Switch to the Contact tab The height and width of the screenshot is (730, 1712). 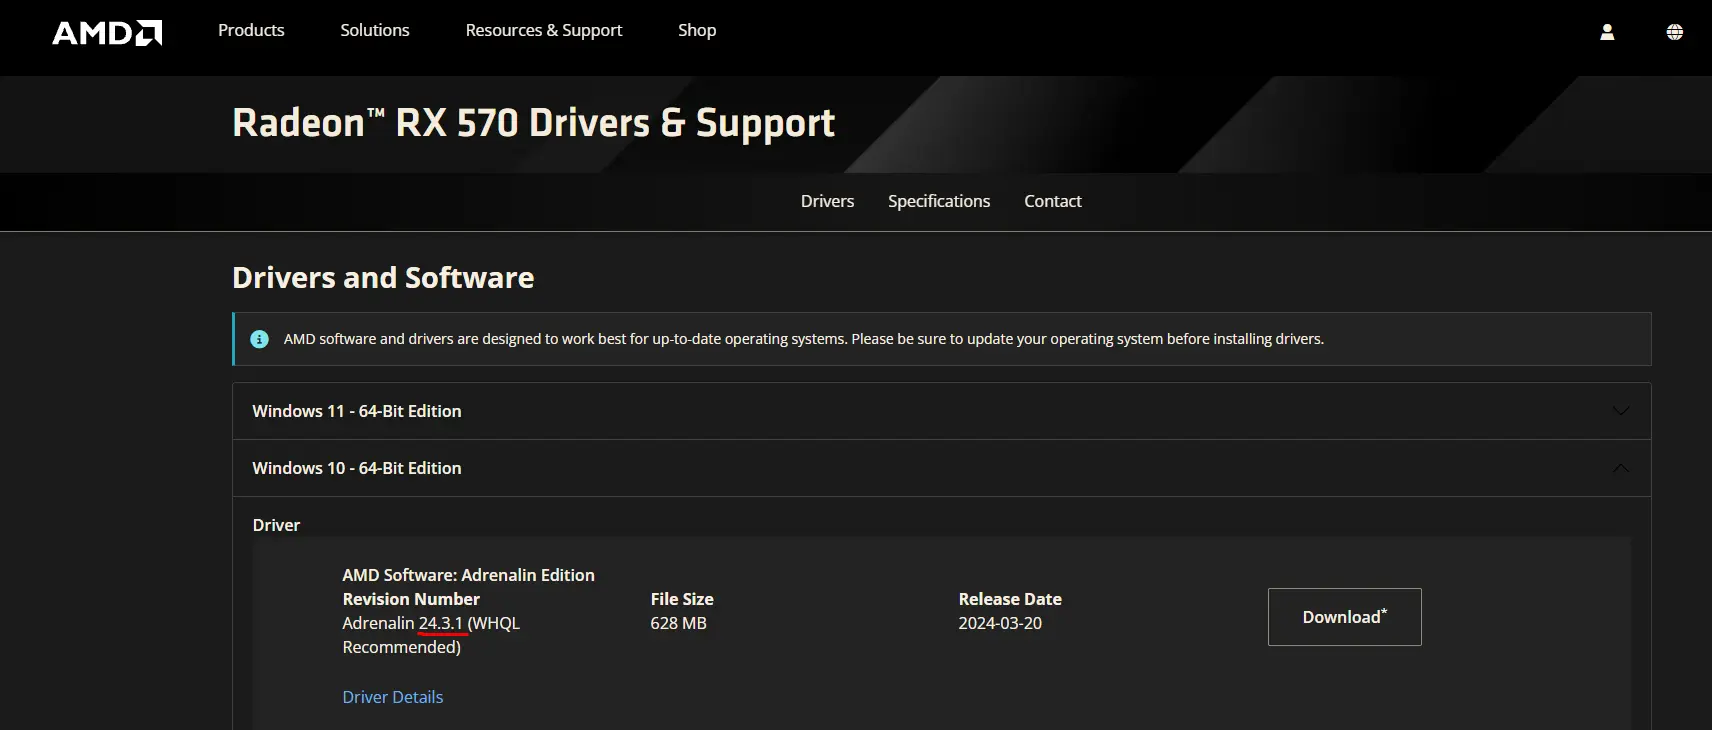click(x=1053, y=201)
